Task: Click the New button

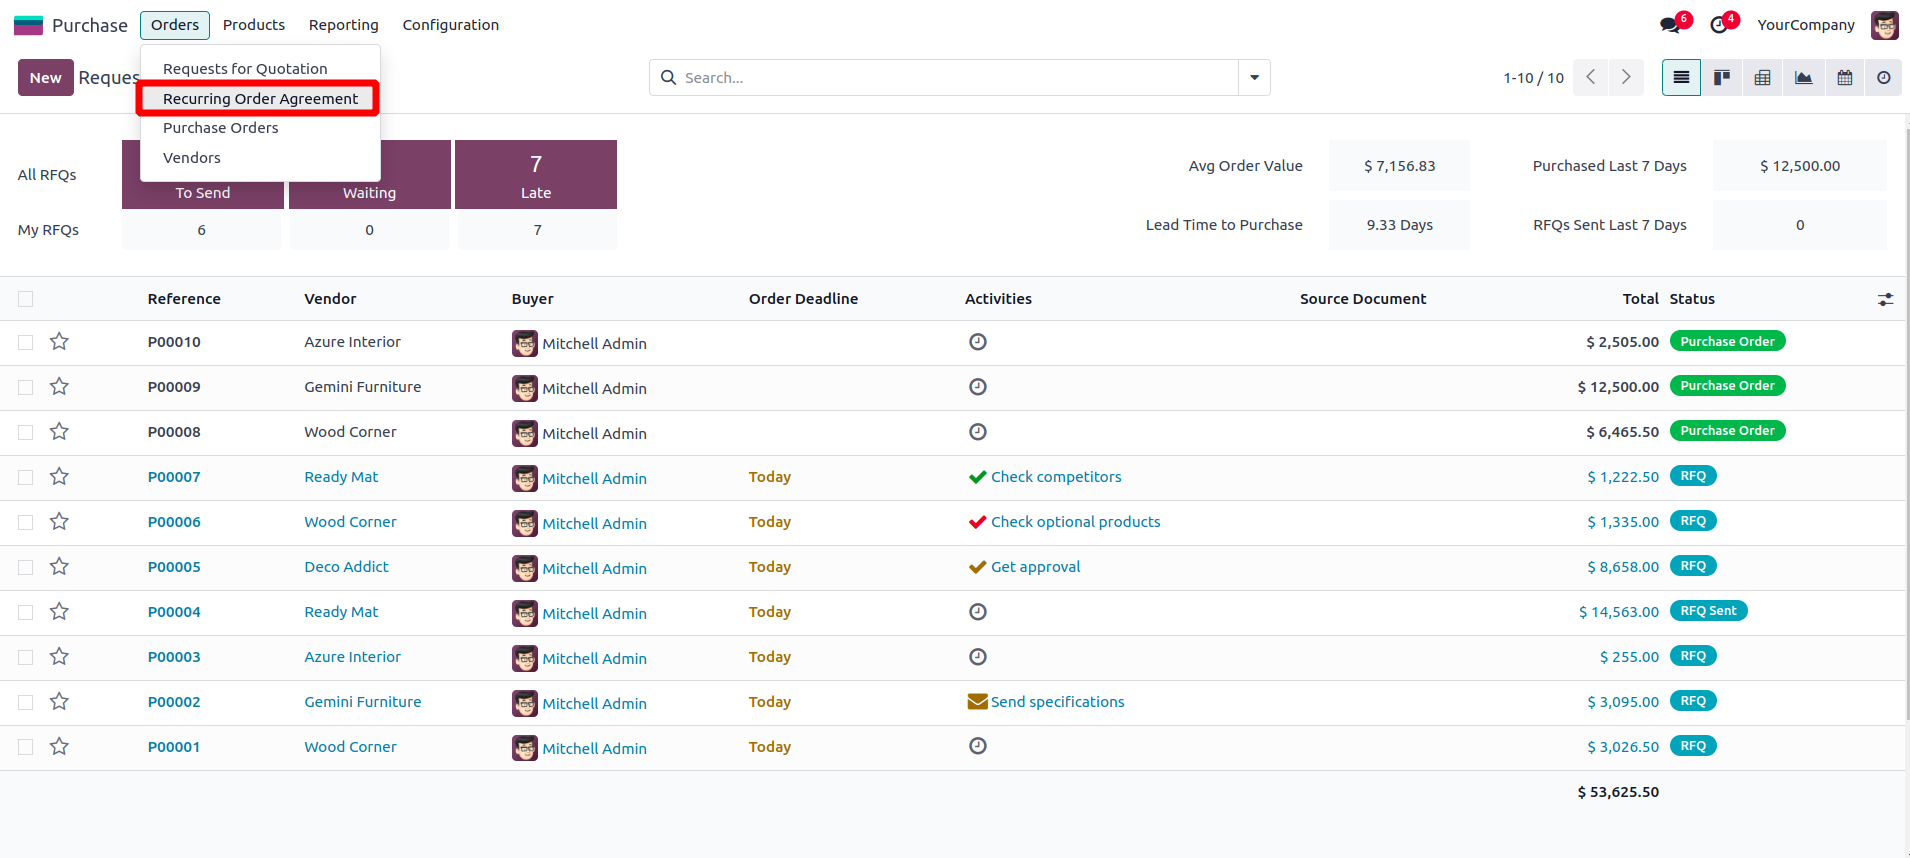Action: point(45,78)
